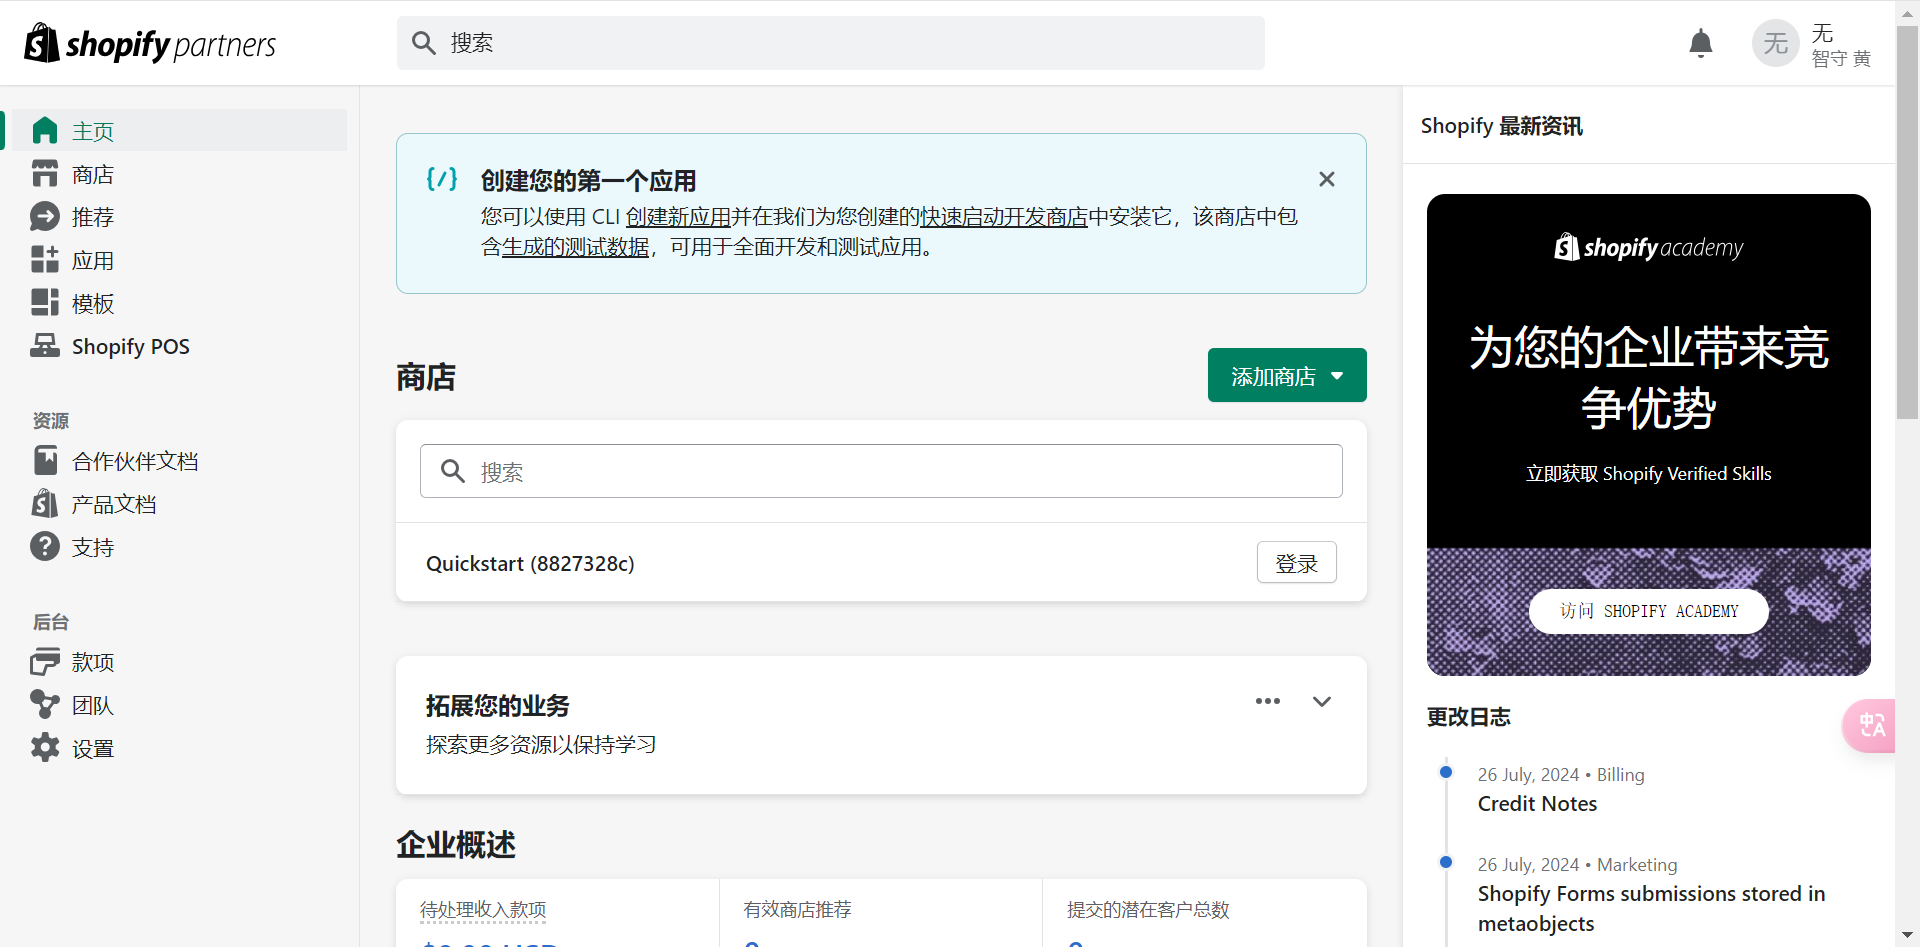Follow the 生成的测试数据 link
The image size is (1920, 947).
click(576, 247)
